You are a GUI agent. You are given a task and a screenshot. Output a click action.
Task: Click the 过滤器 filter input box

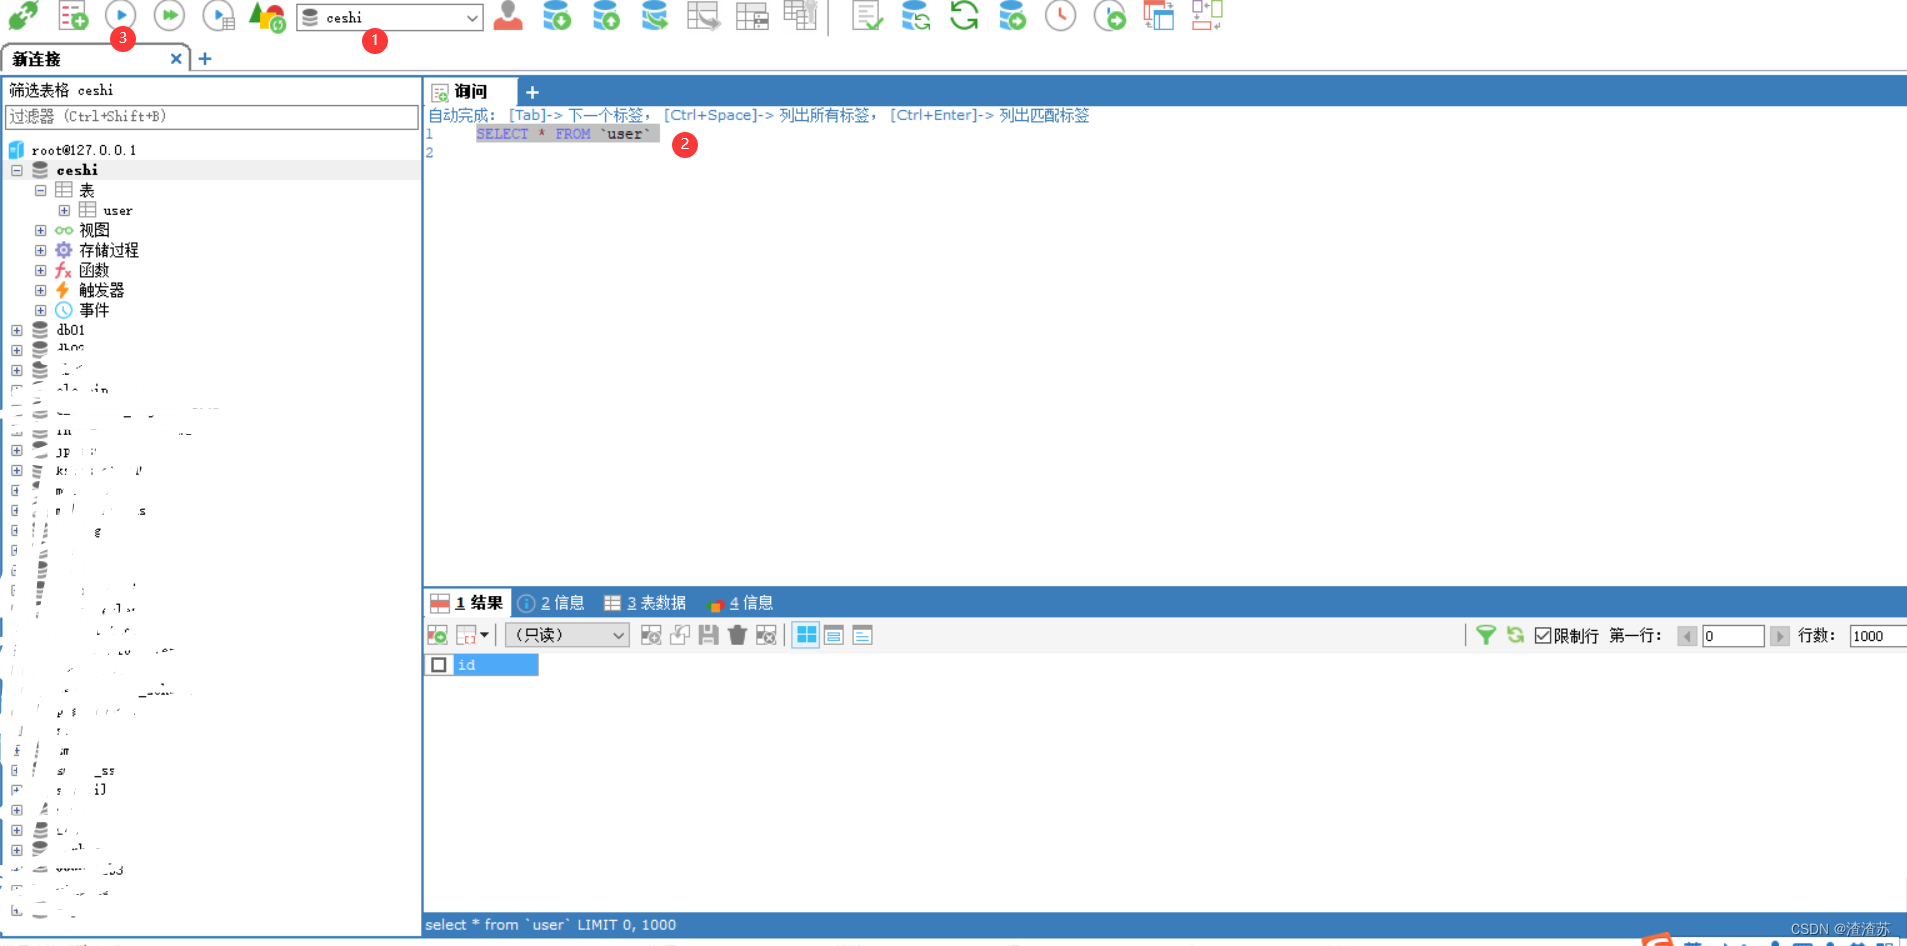click(x=212, y=117)
